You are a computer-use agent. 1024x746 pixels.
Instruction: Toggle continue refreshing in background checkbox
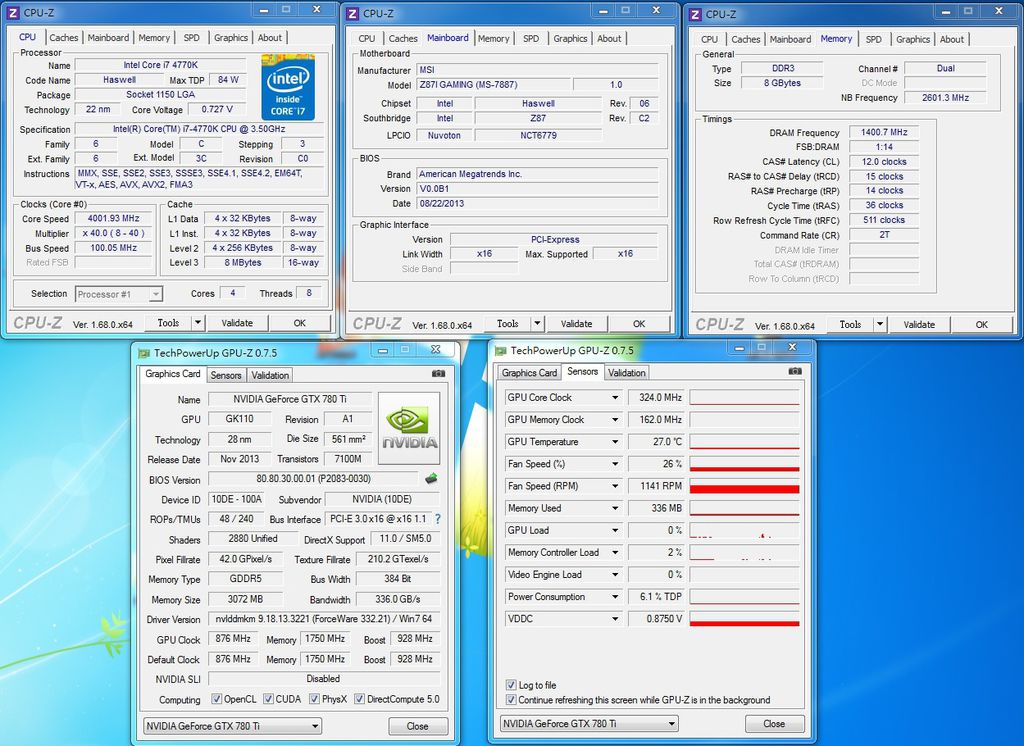click(x=511, y=700)
